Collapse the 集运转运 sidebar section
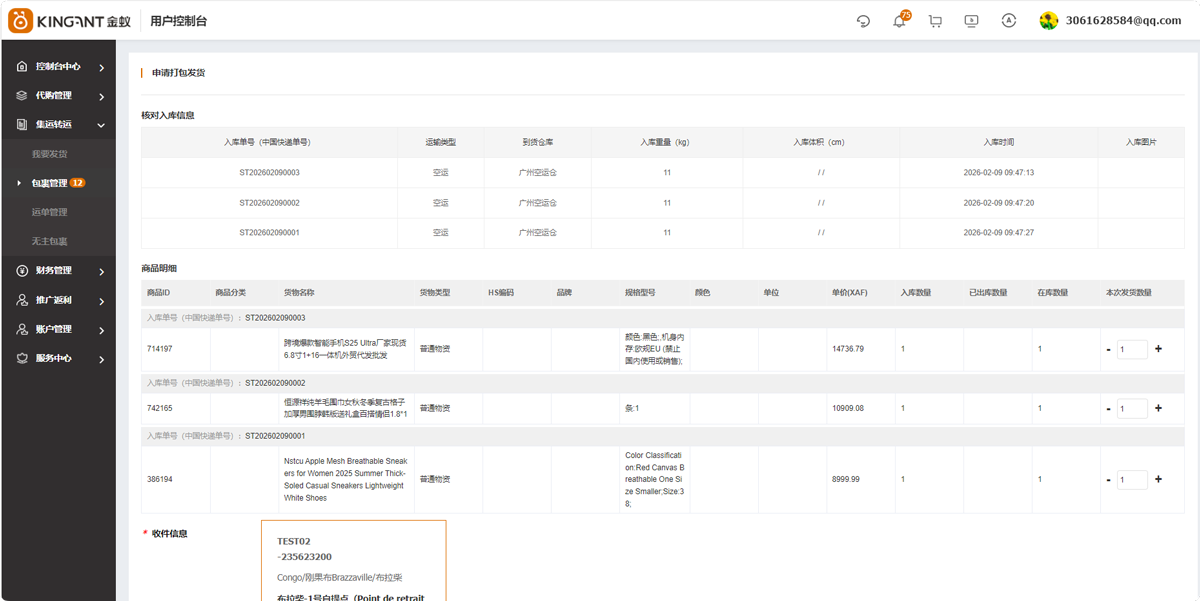 click(60, 125)
